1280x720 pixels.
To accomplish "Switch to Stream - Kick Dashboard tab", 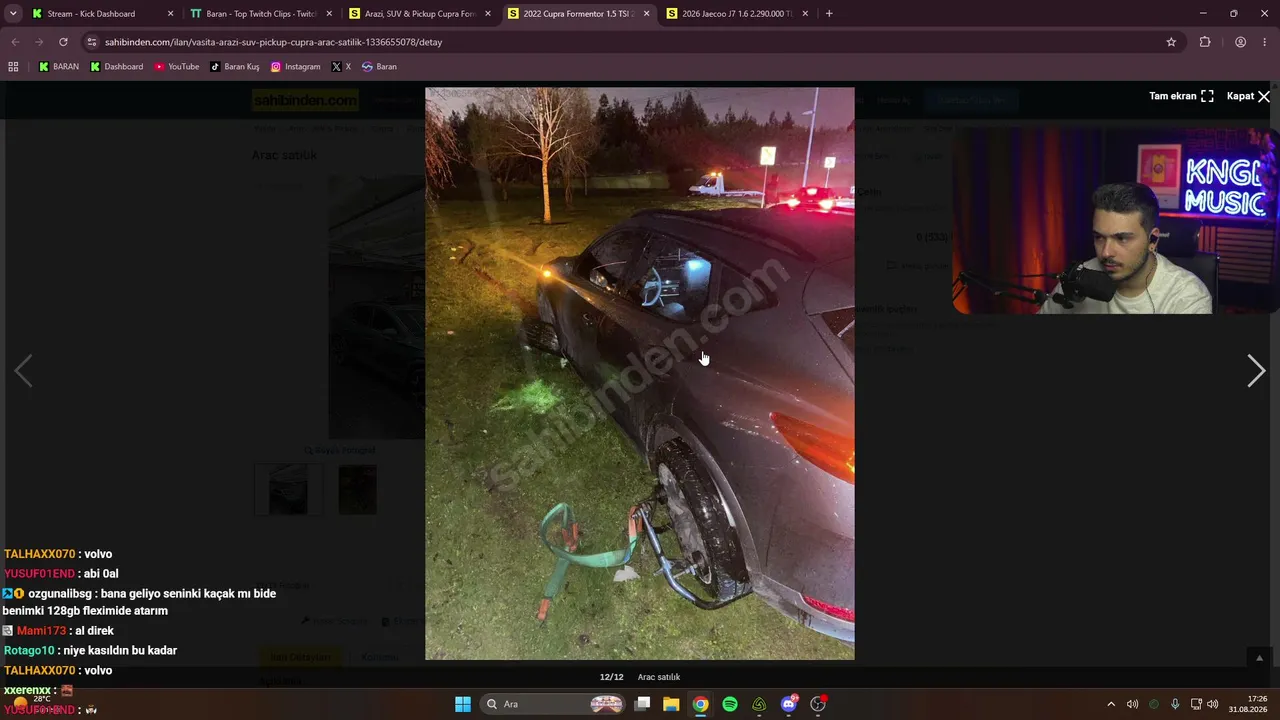I will [102, 14].
